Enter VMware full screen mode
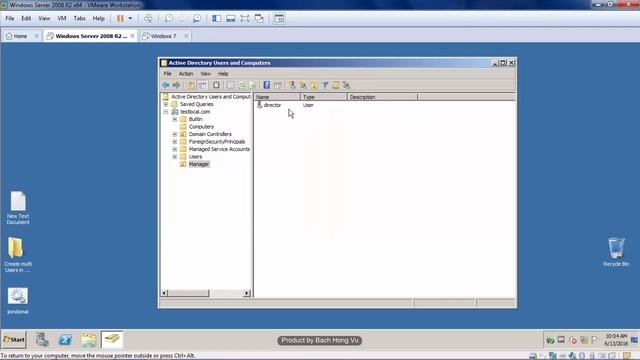 [x=244, y=18]
